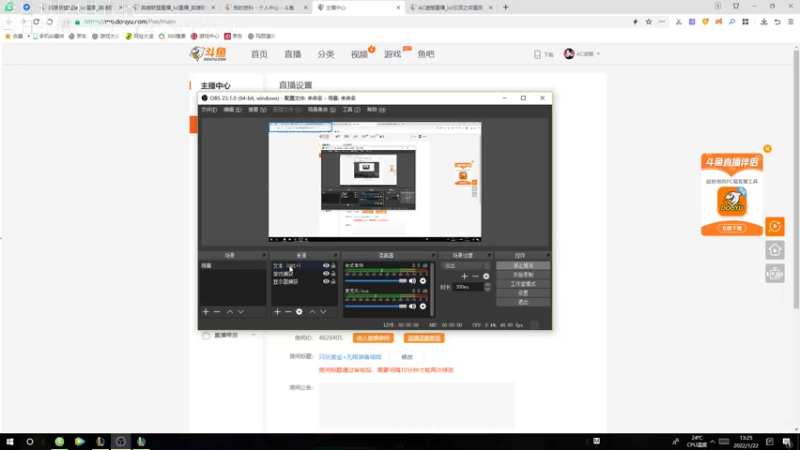Close the Douyu companion ad with X
The height and width of the screenshot is (450, 800).
point(767,148)
